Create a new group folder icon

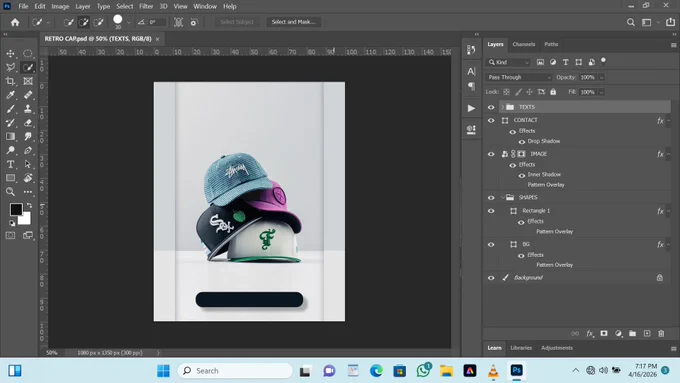point(633,334)
